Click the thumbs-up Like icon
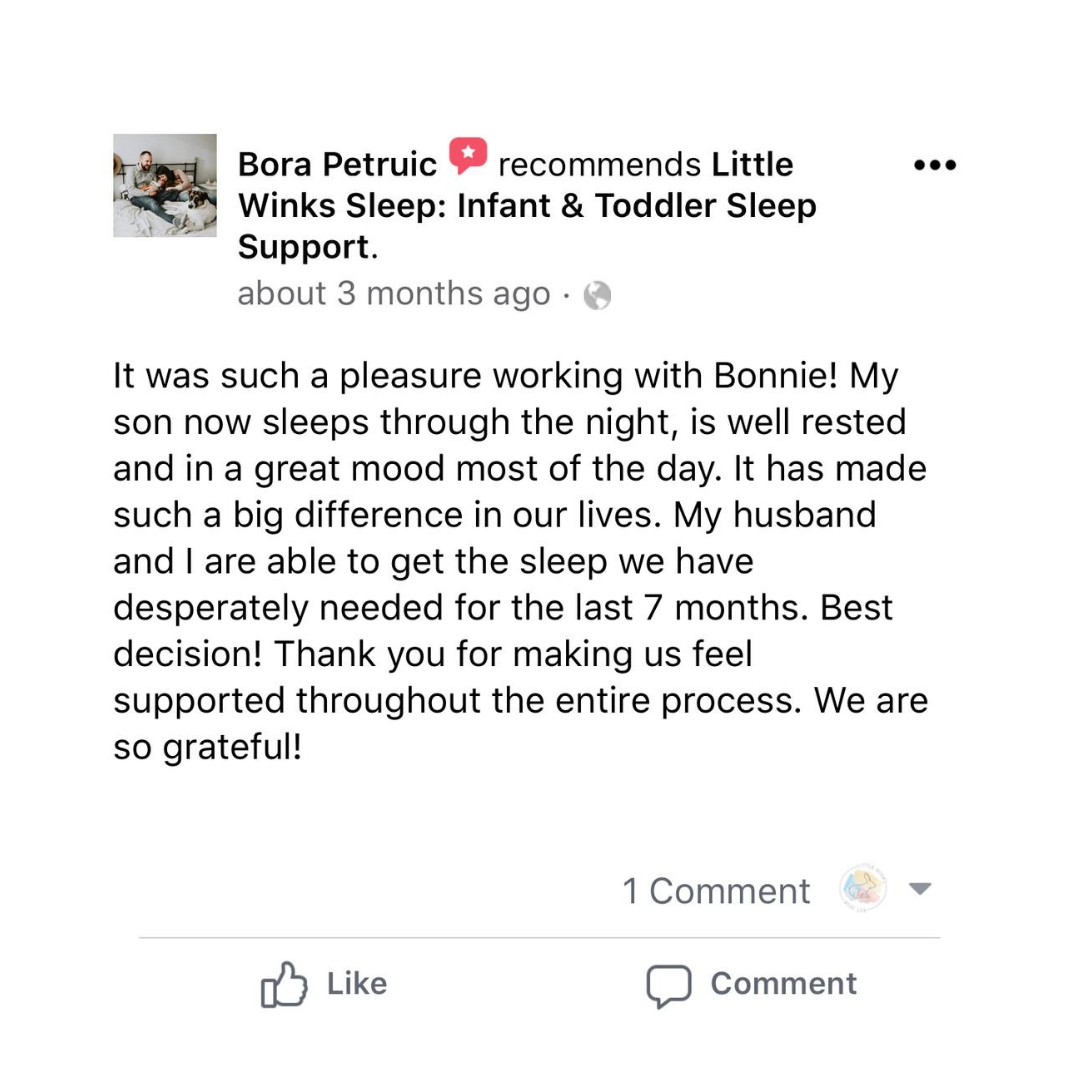1080x1080 pixels. [283, 984]
